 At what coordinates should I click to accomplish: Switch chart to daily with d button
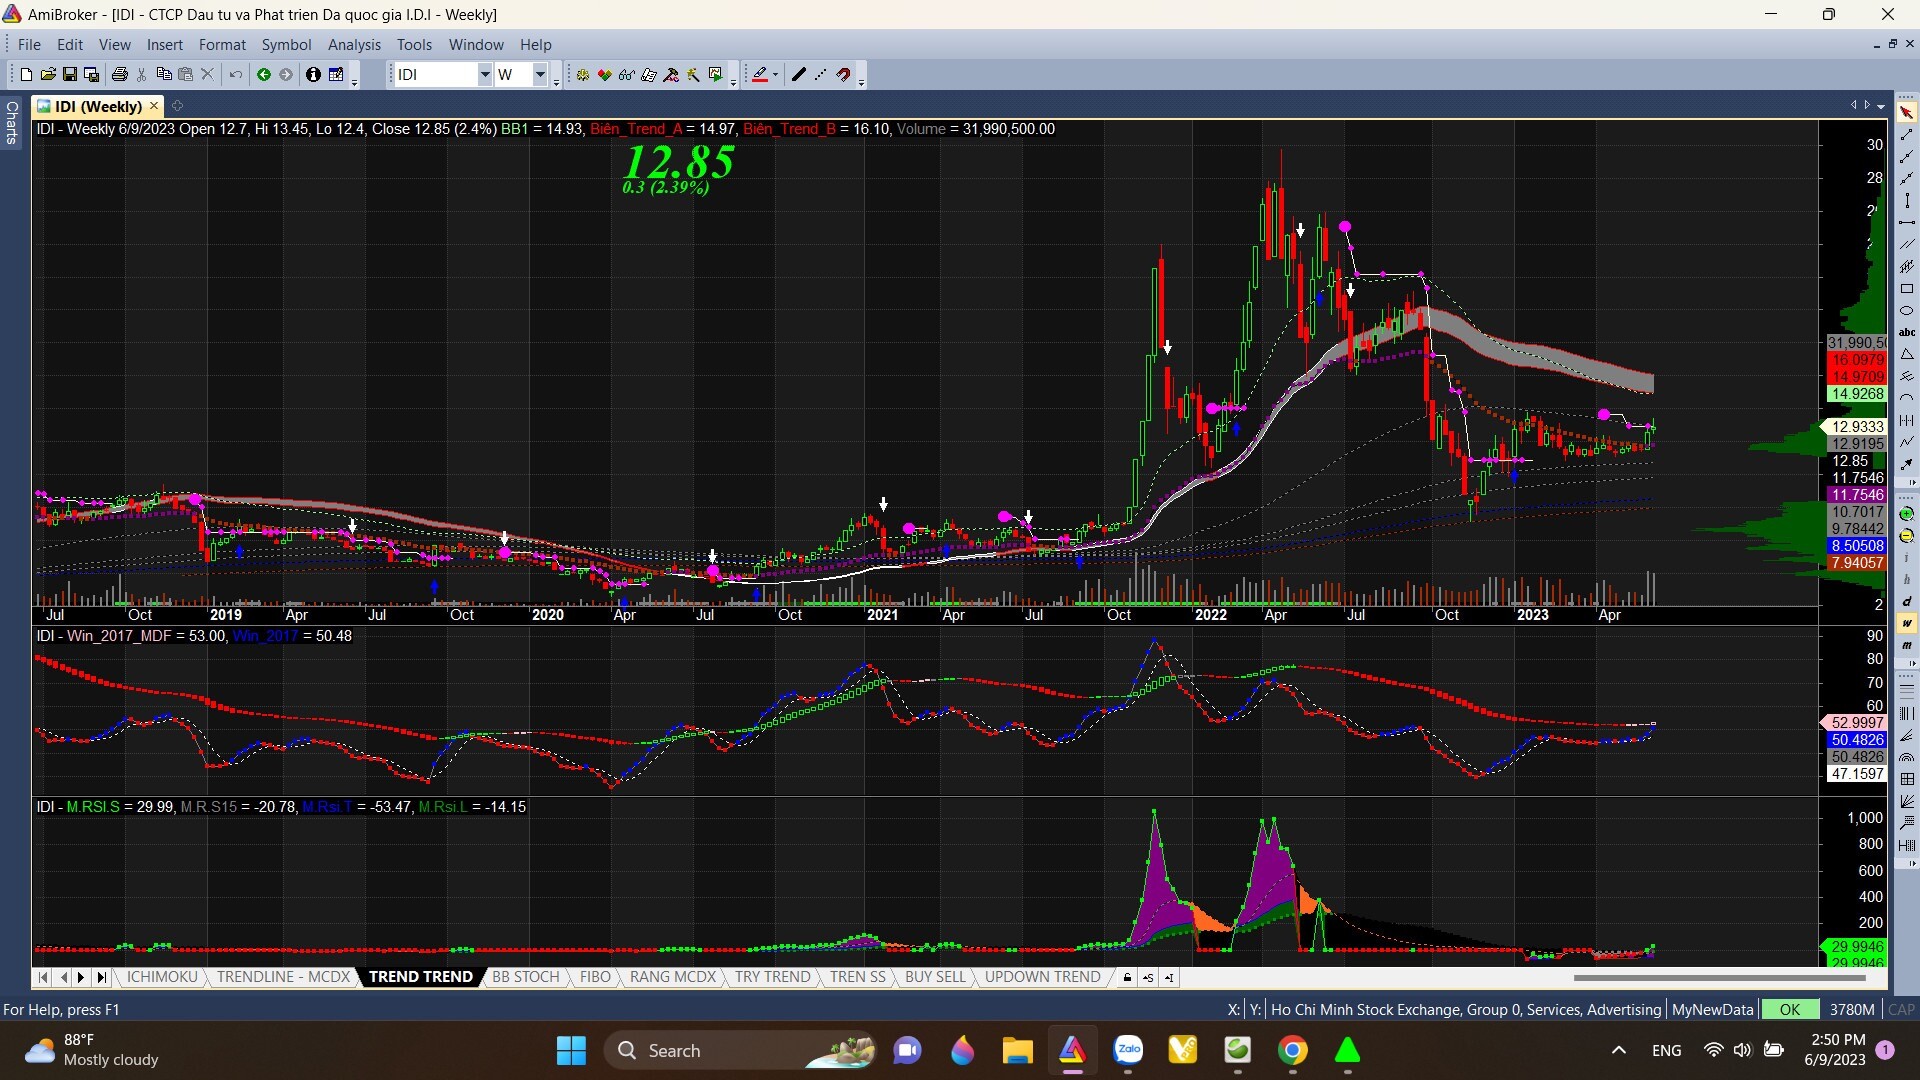pyautogui.click(x=1907, y=601)
